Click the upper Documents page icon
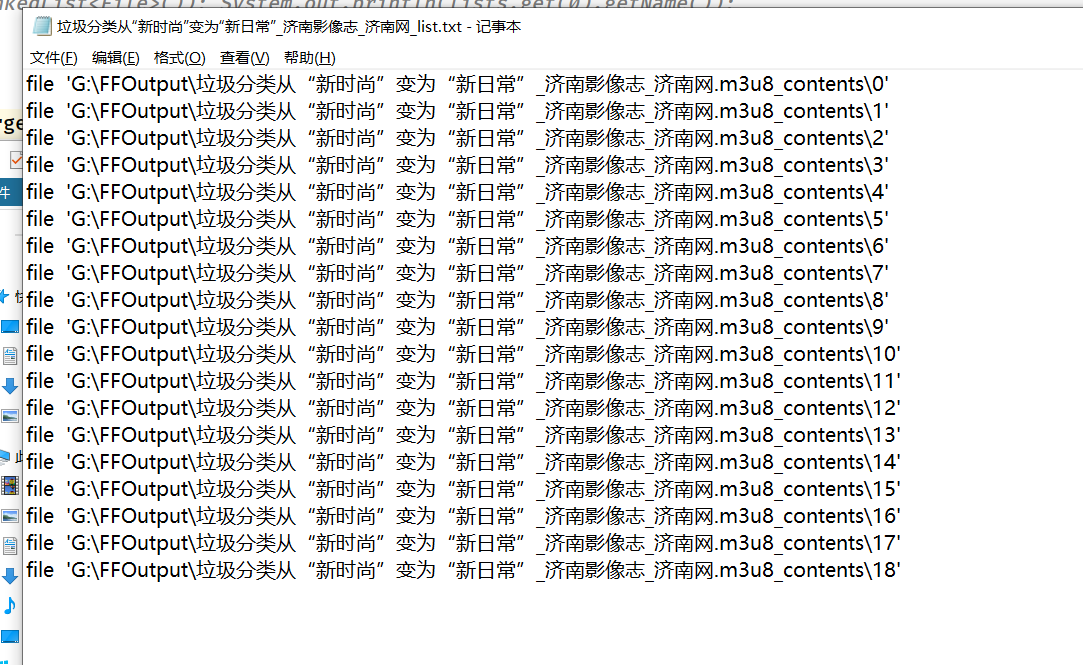The height and width of the screenshot is (665, 1083). [10, 356]
